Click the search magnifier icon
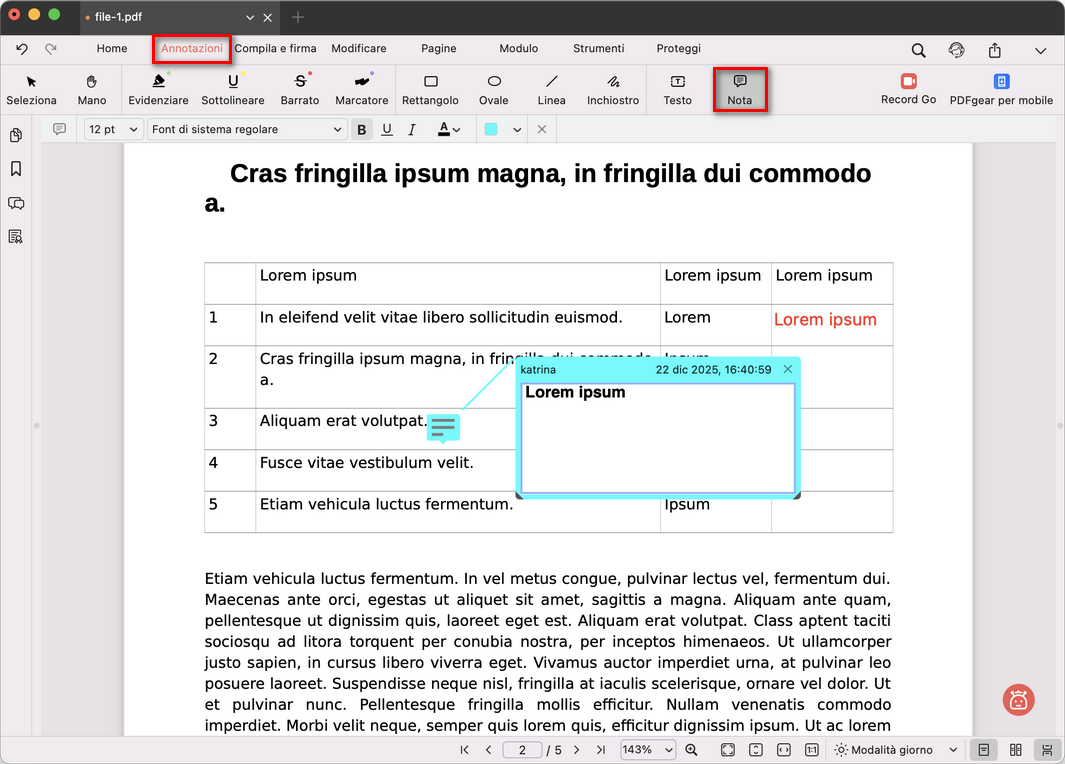1065x764 pixels. [x=918, y=50]
